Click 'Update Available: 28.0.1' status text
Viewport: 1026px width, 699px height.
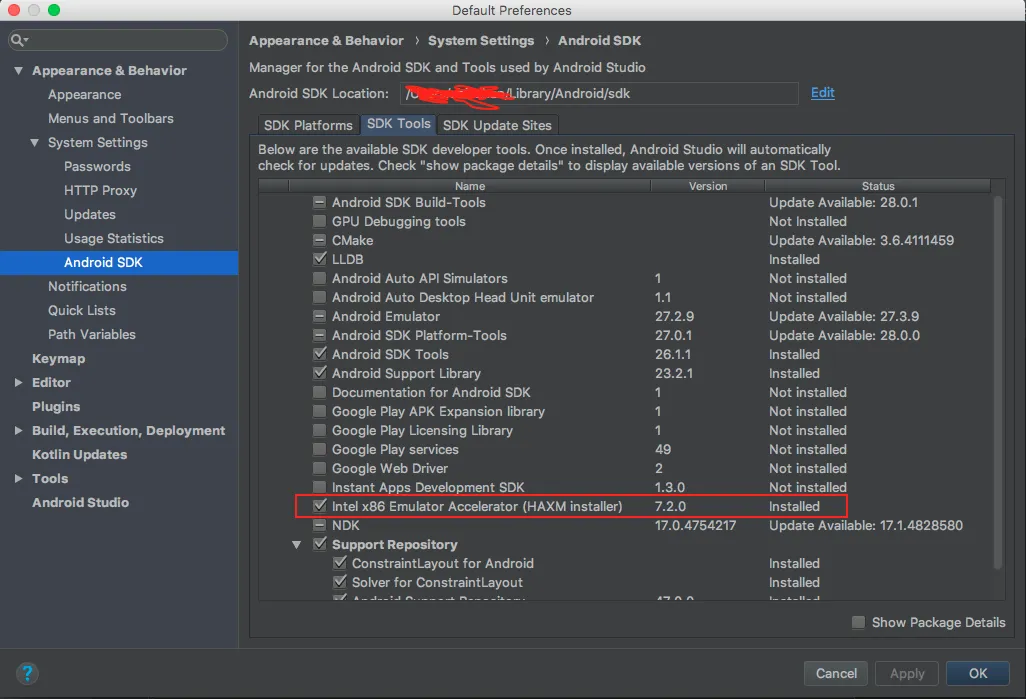(x=843, y=202)
